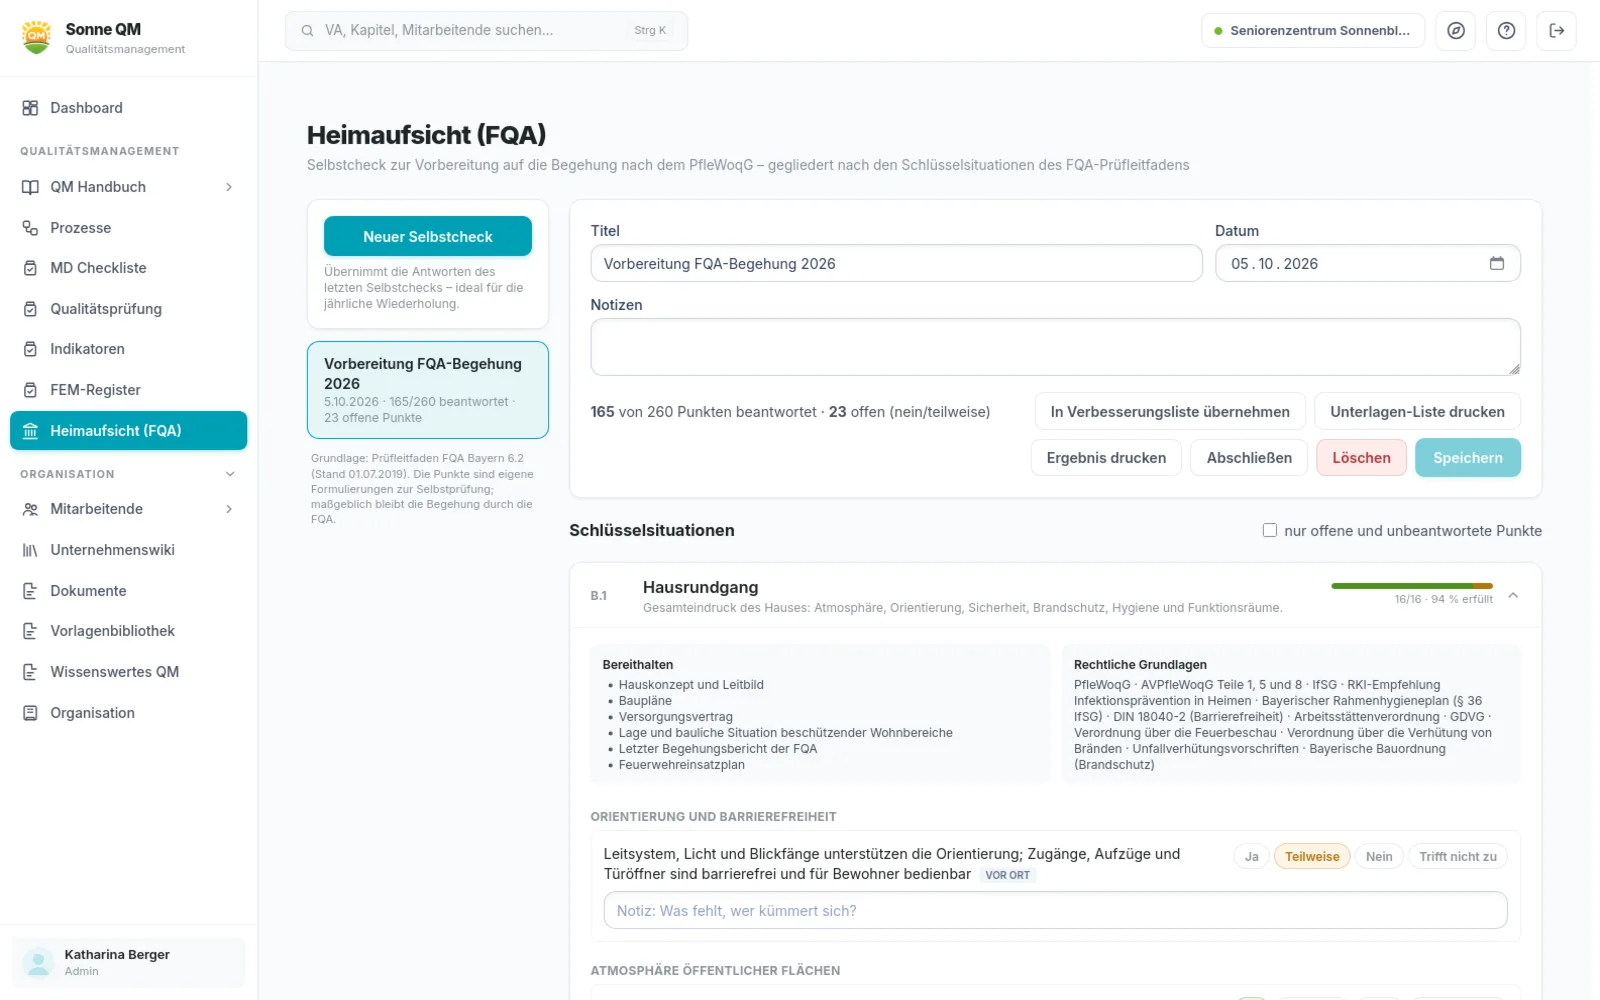1600x1000 pixels.
Task: Open Unternehmenswiki from the sidebar
Action: [x=128, y=550]
